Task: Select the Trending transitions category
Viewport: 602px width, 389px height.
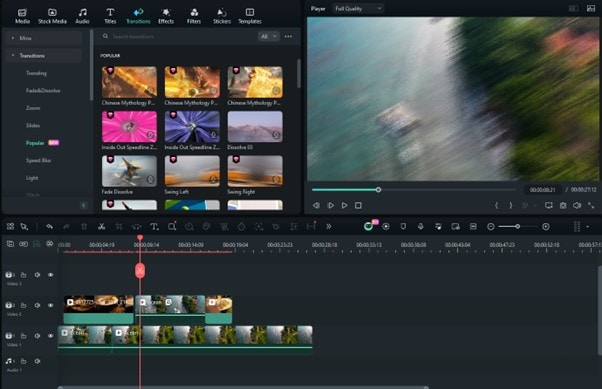Action: coord(36,73)
